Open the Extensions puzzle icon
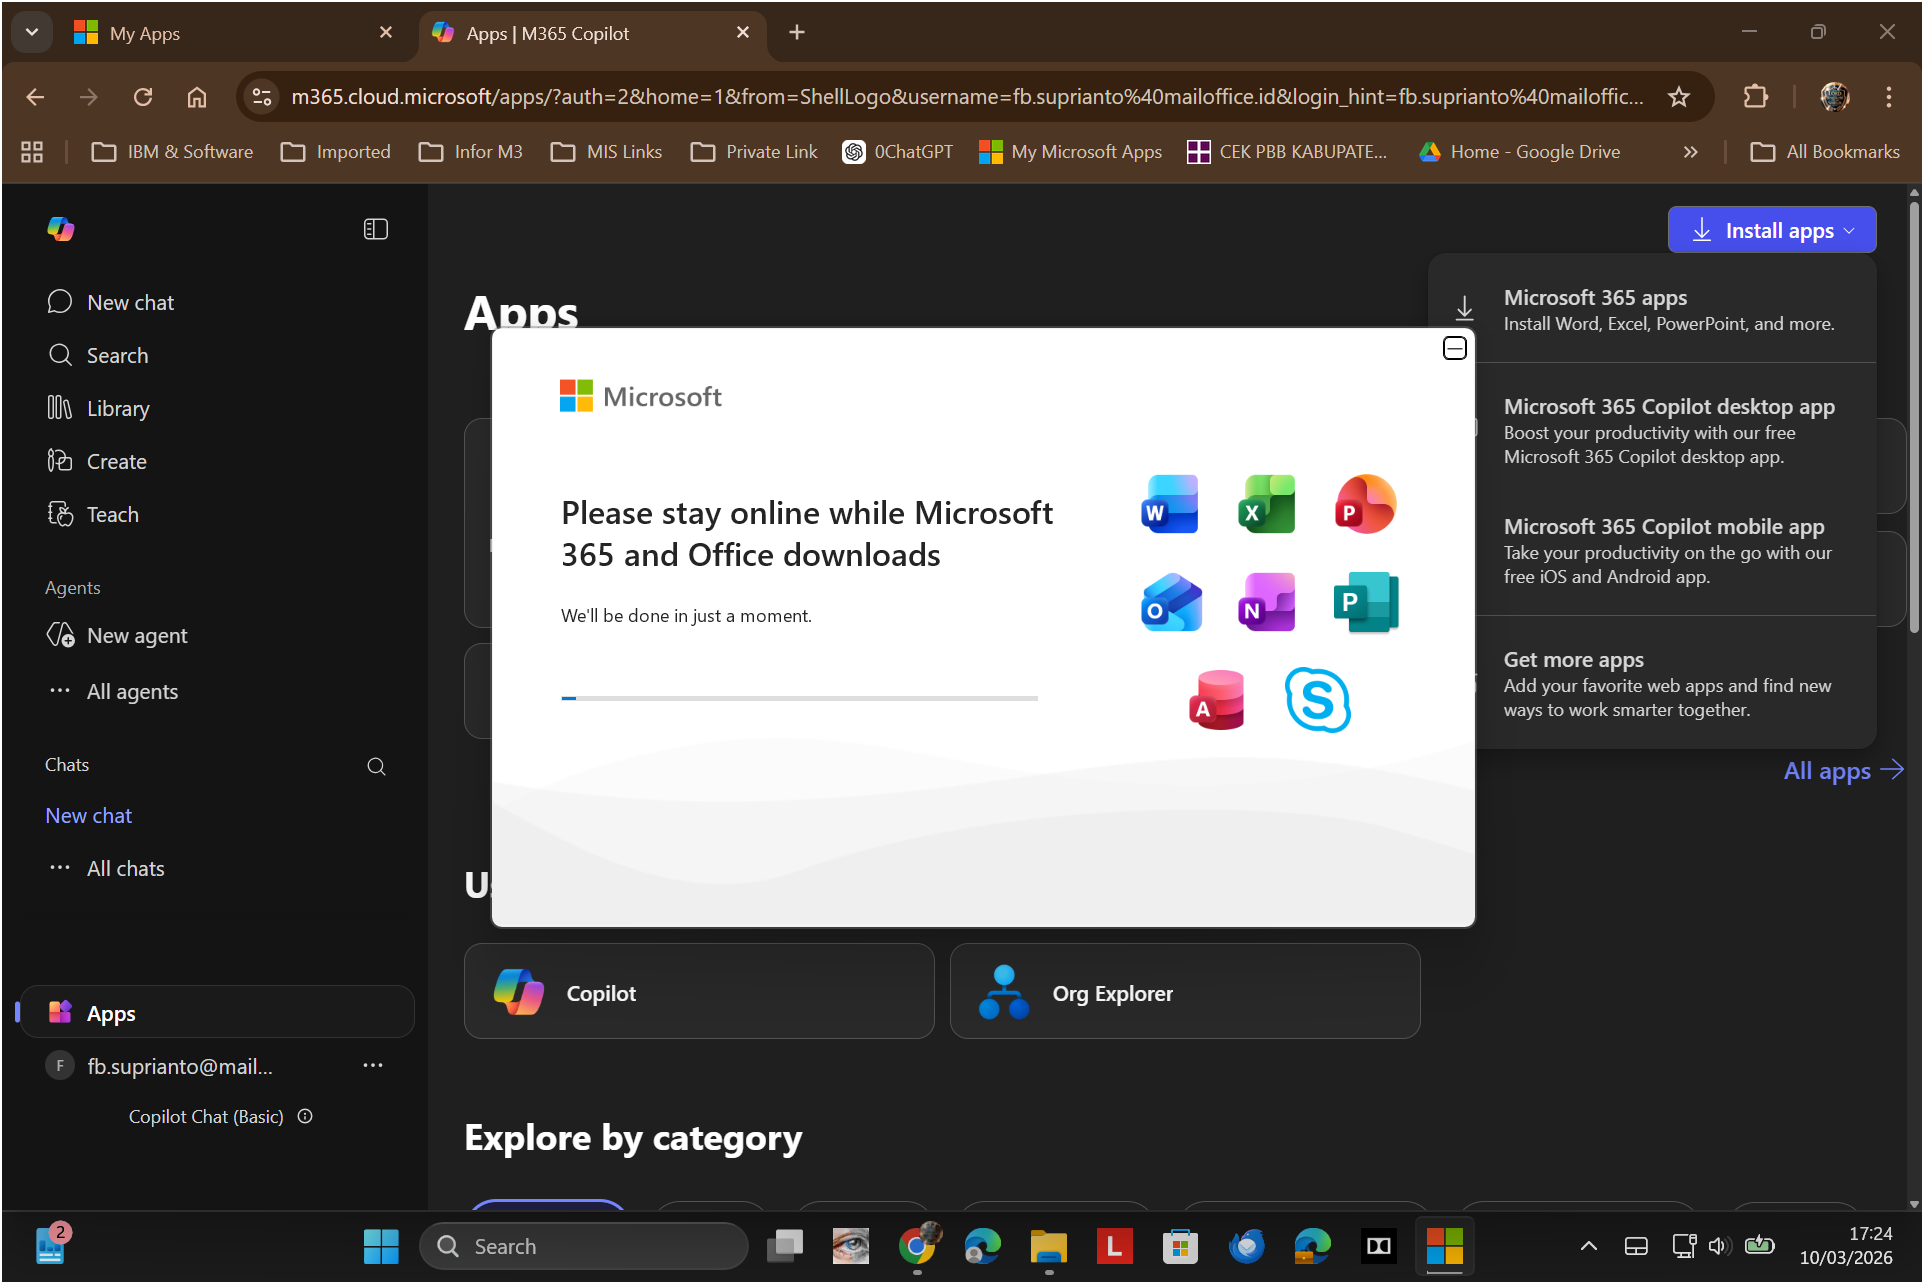The width and height of the screenshot is (1924, 1284). [x=1755, y=97]
